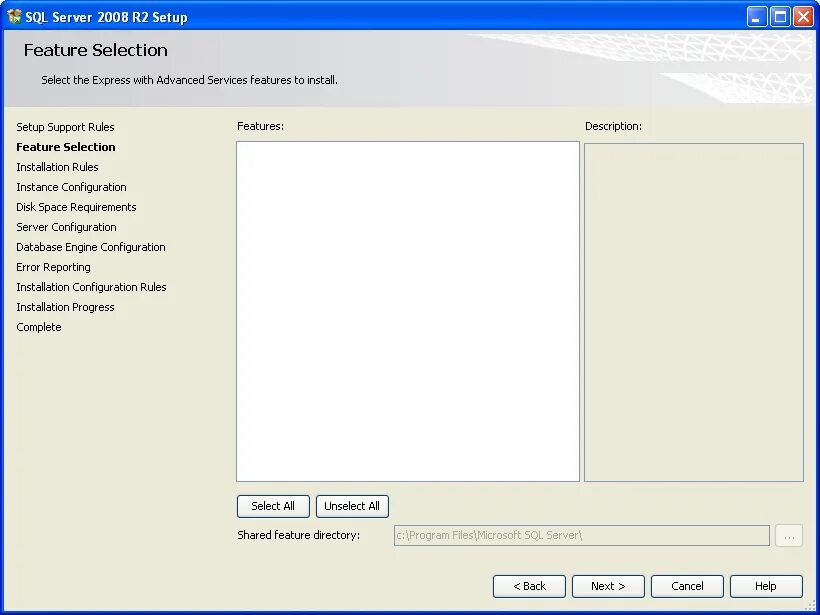This screenshot has height=615, width=820.
Task: Go to the previous step with Back
Action: tap(529, 586)
